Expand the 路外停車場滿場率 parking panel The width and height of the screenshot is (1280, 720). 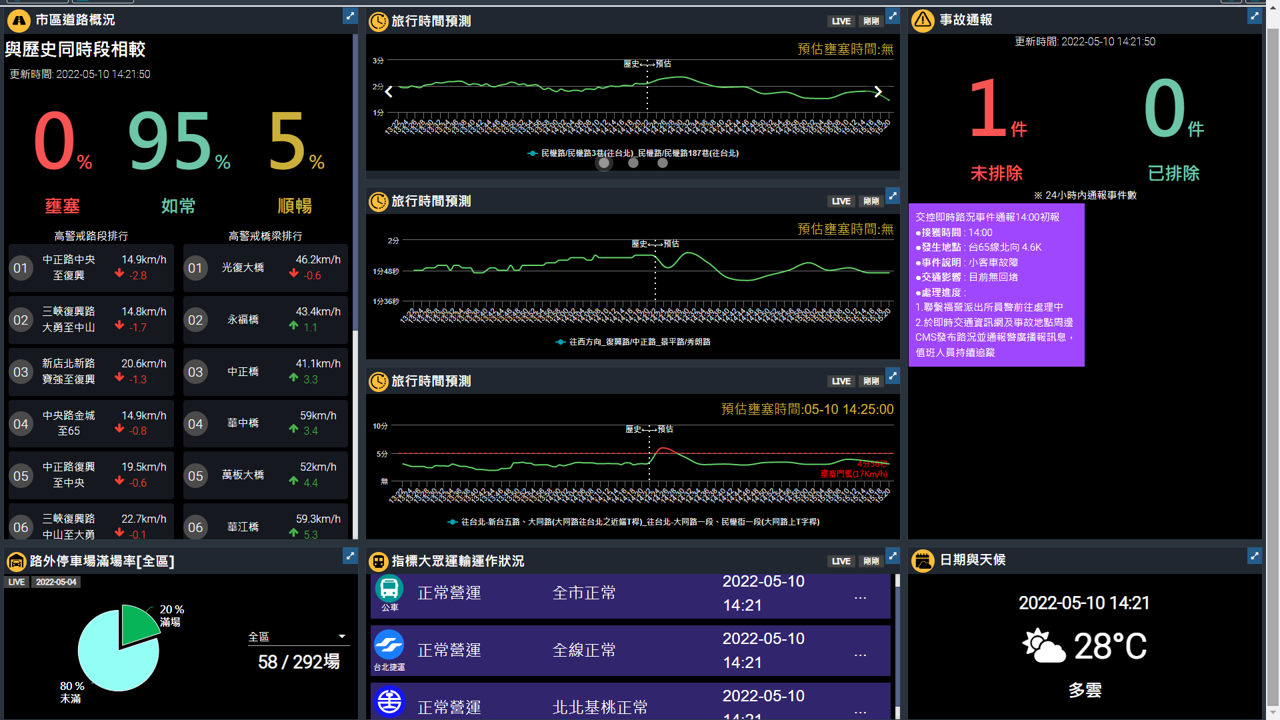coord(350,556)
